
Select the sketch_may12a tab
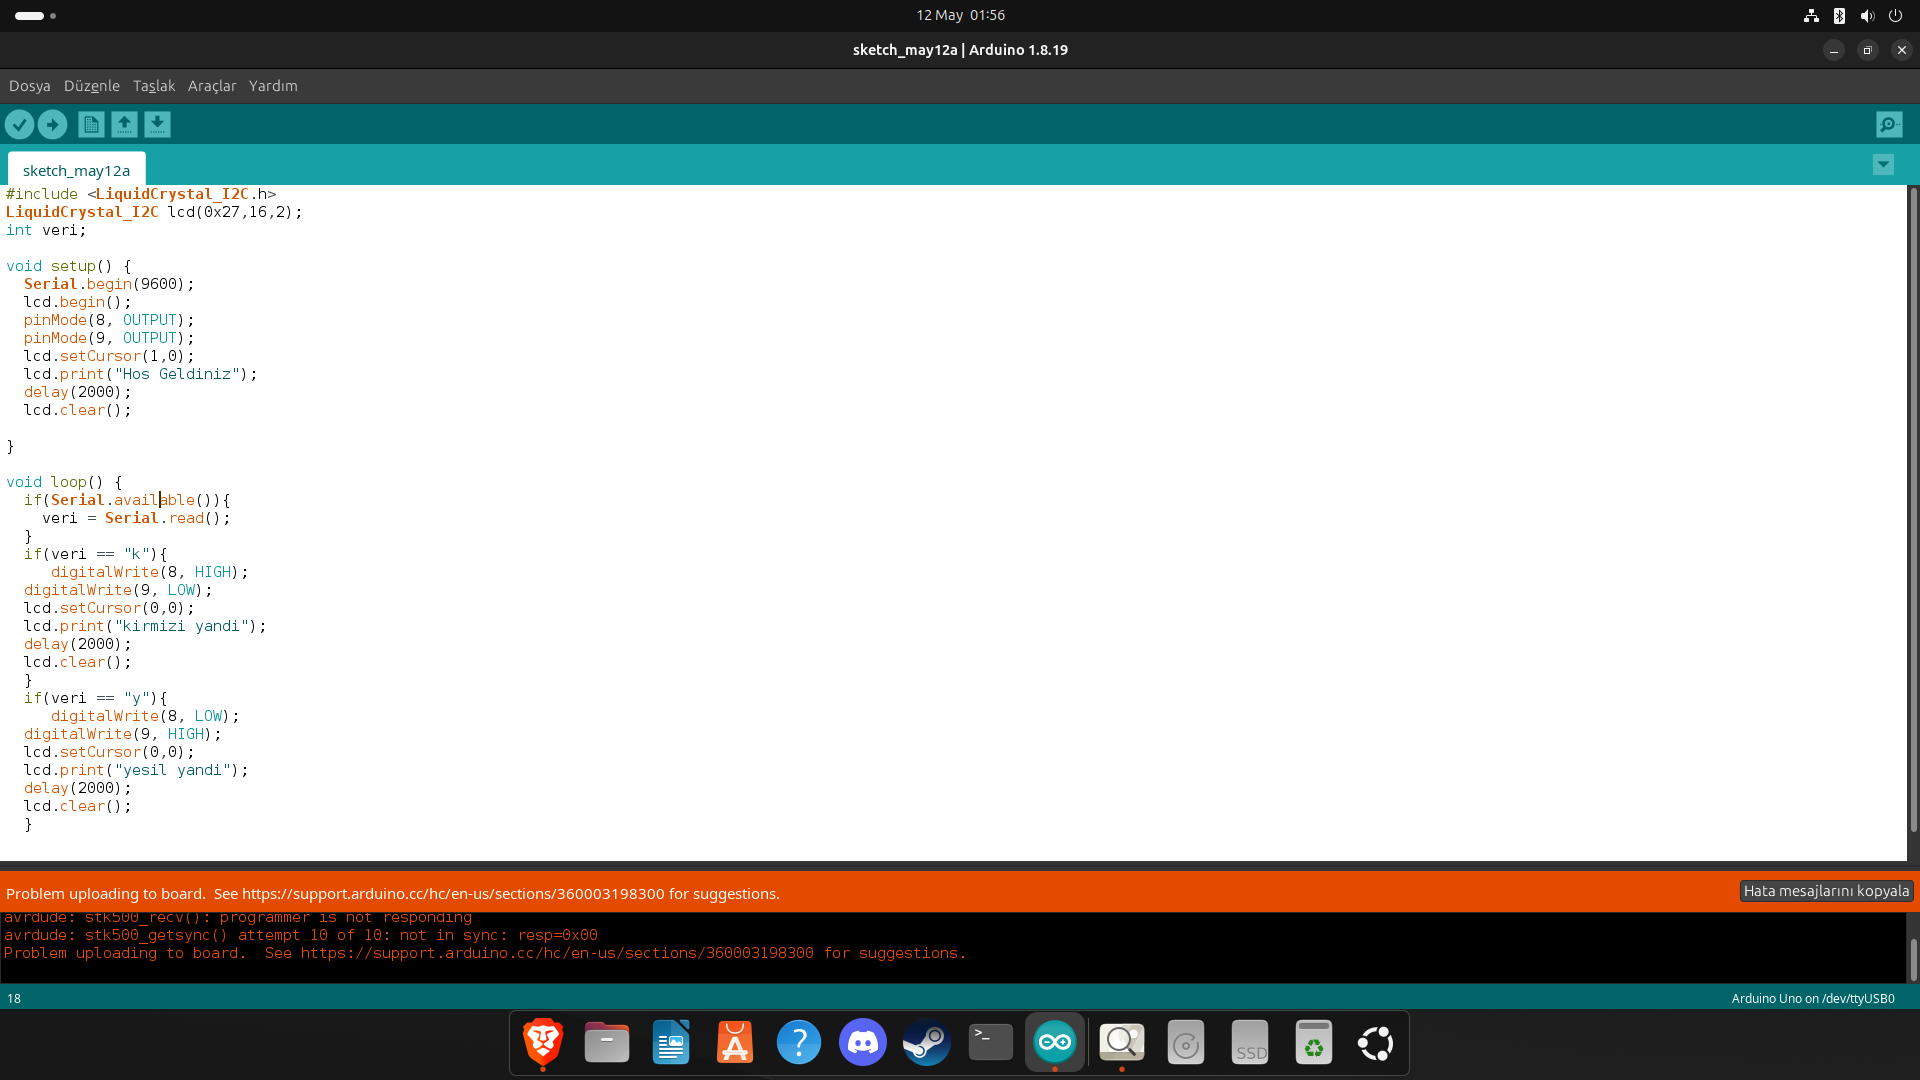(x=76, y=170)
